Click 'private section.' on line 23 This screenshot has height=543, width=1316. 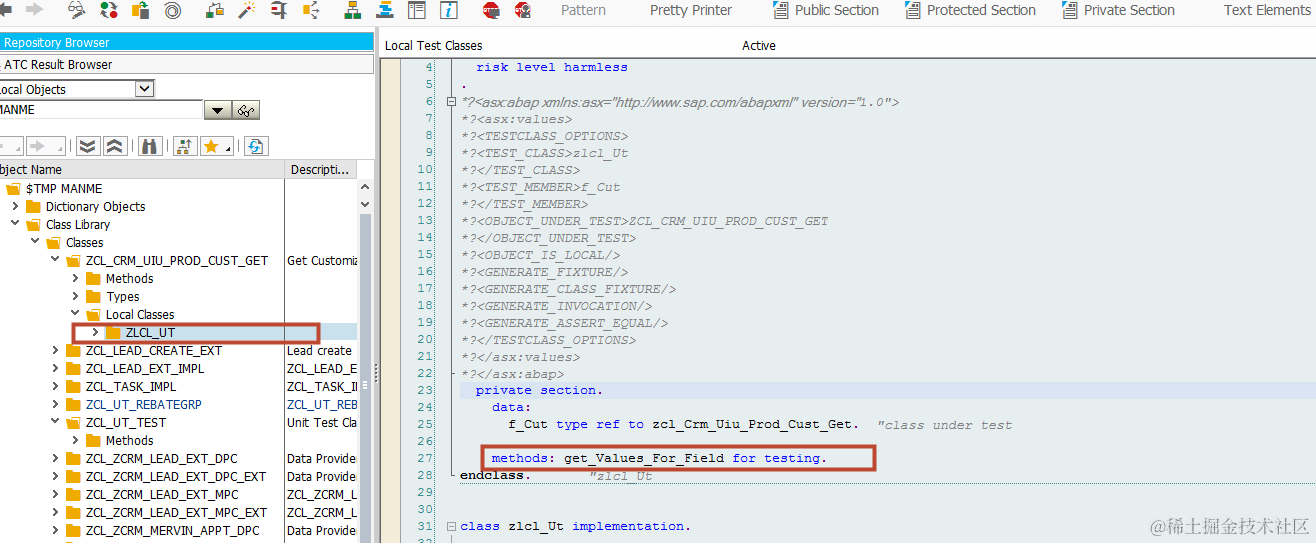pos(539,390)
